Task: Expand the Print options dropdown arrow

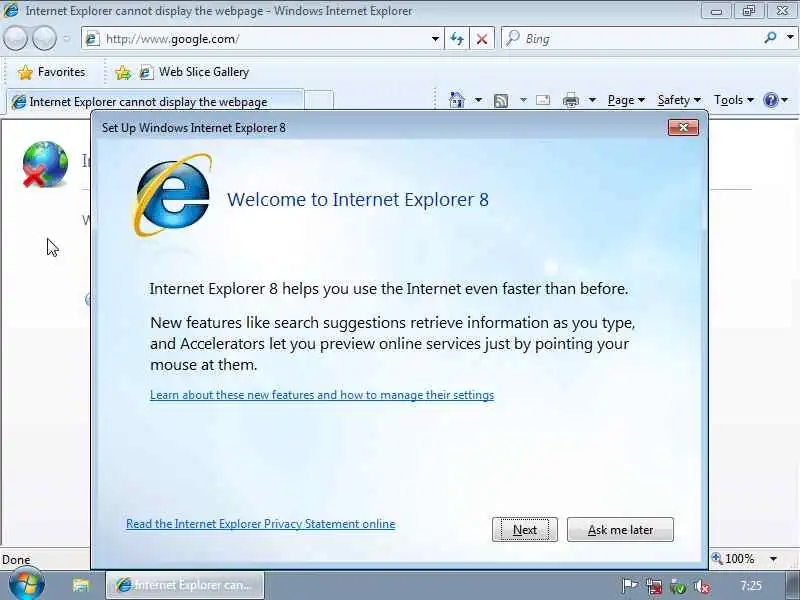Action: tap(592, 100)
